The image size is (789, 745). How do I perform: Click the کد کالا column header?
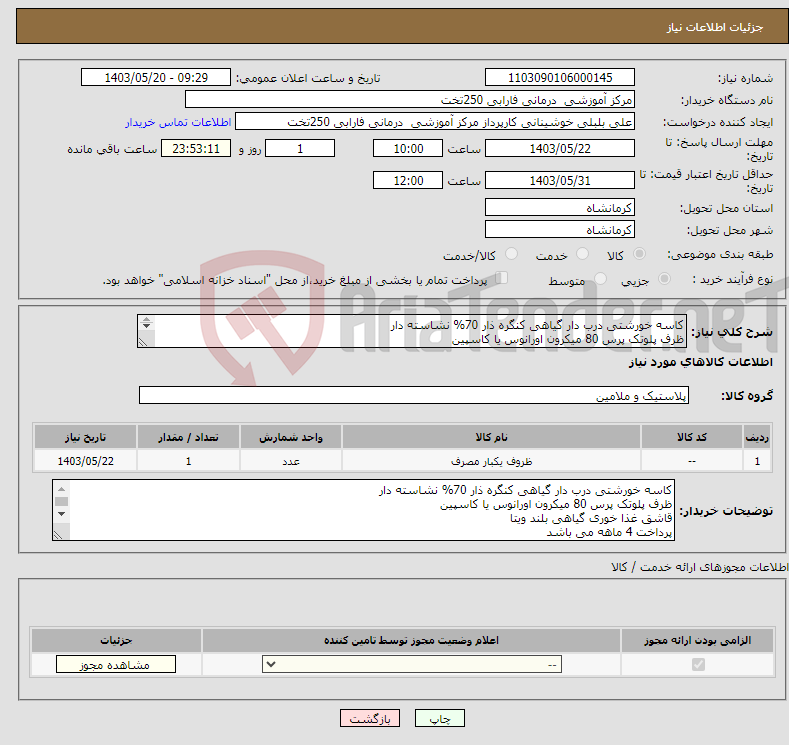(x=692, y=437)
